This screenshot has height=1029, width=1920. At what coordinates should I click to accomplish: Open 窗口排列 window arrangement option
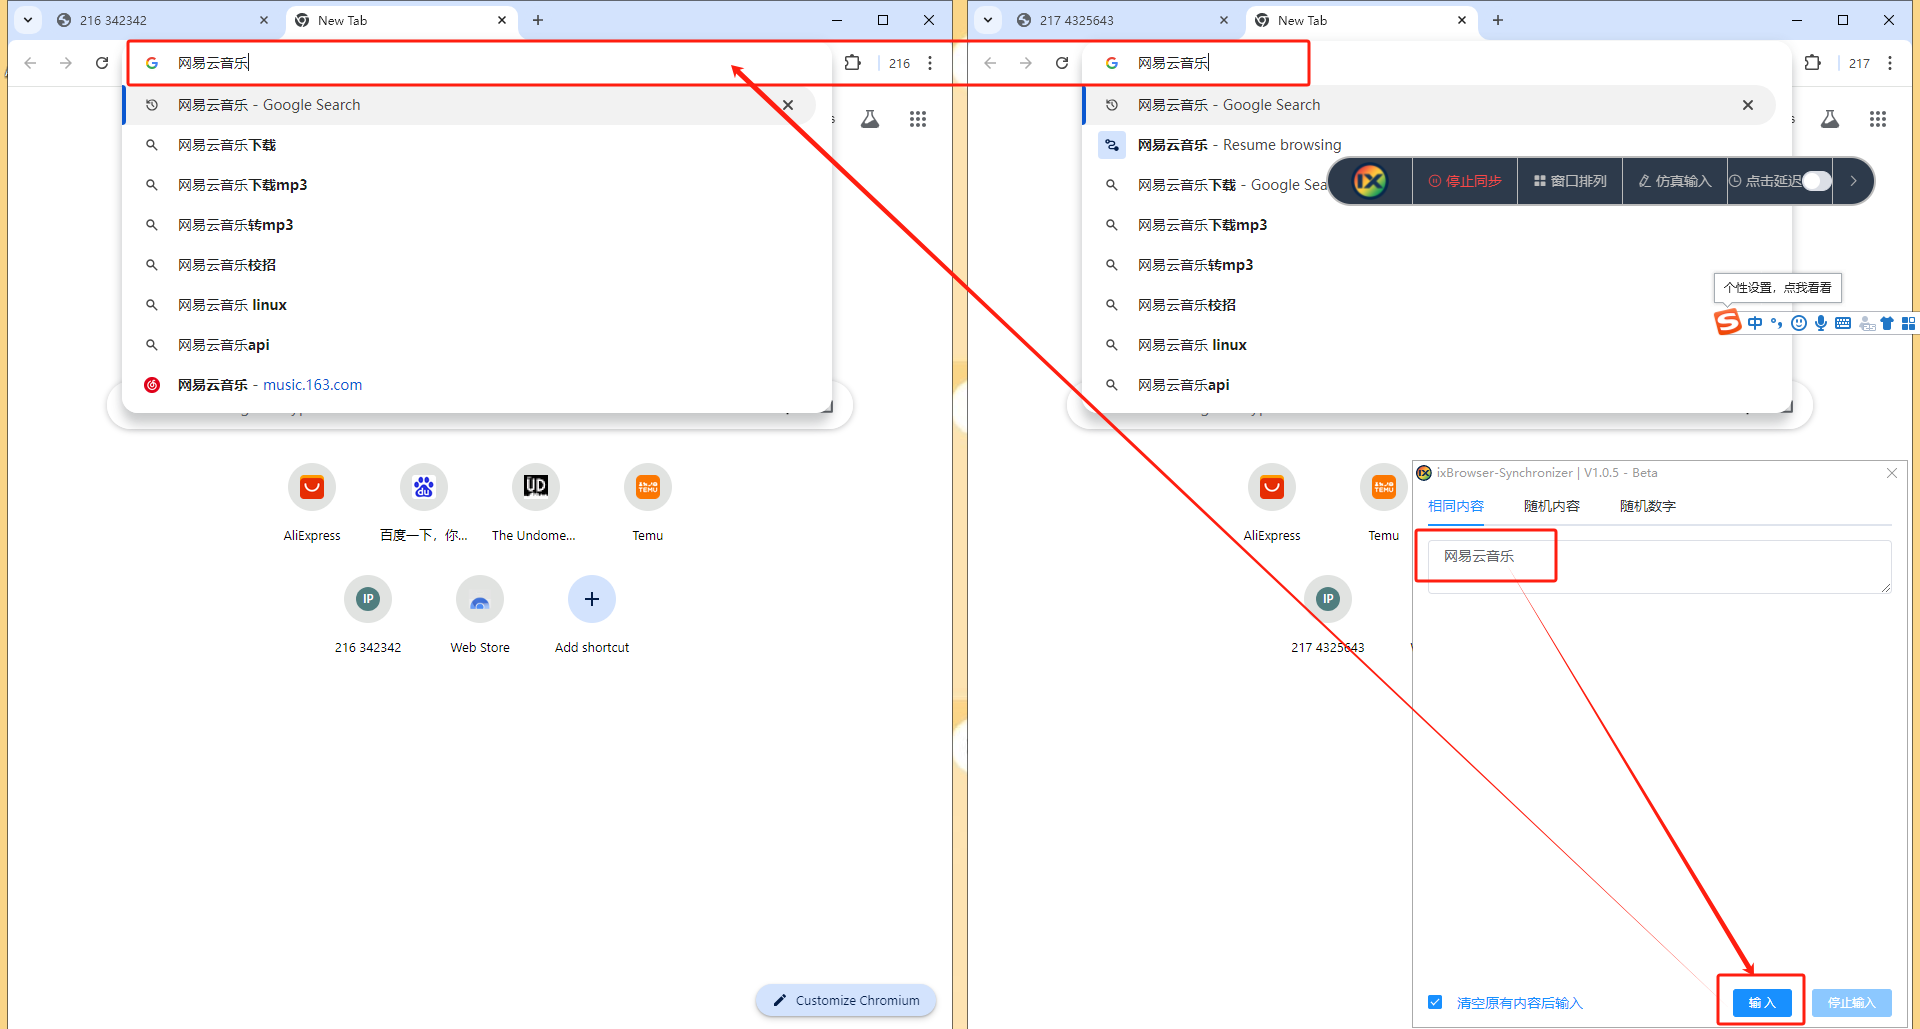click(x=1570, y=181)
